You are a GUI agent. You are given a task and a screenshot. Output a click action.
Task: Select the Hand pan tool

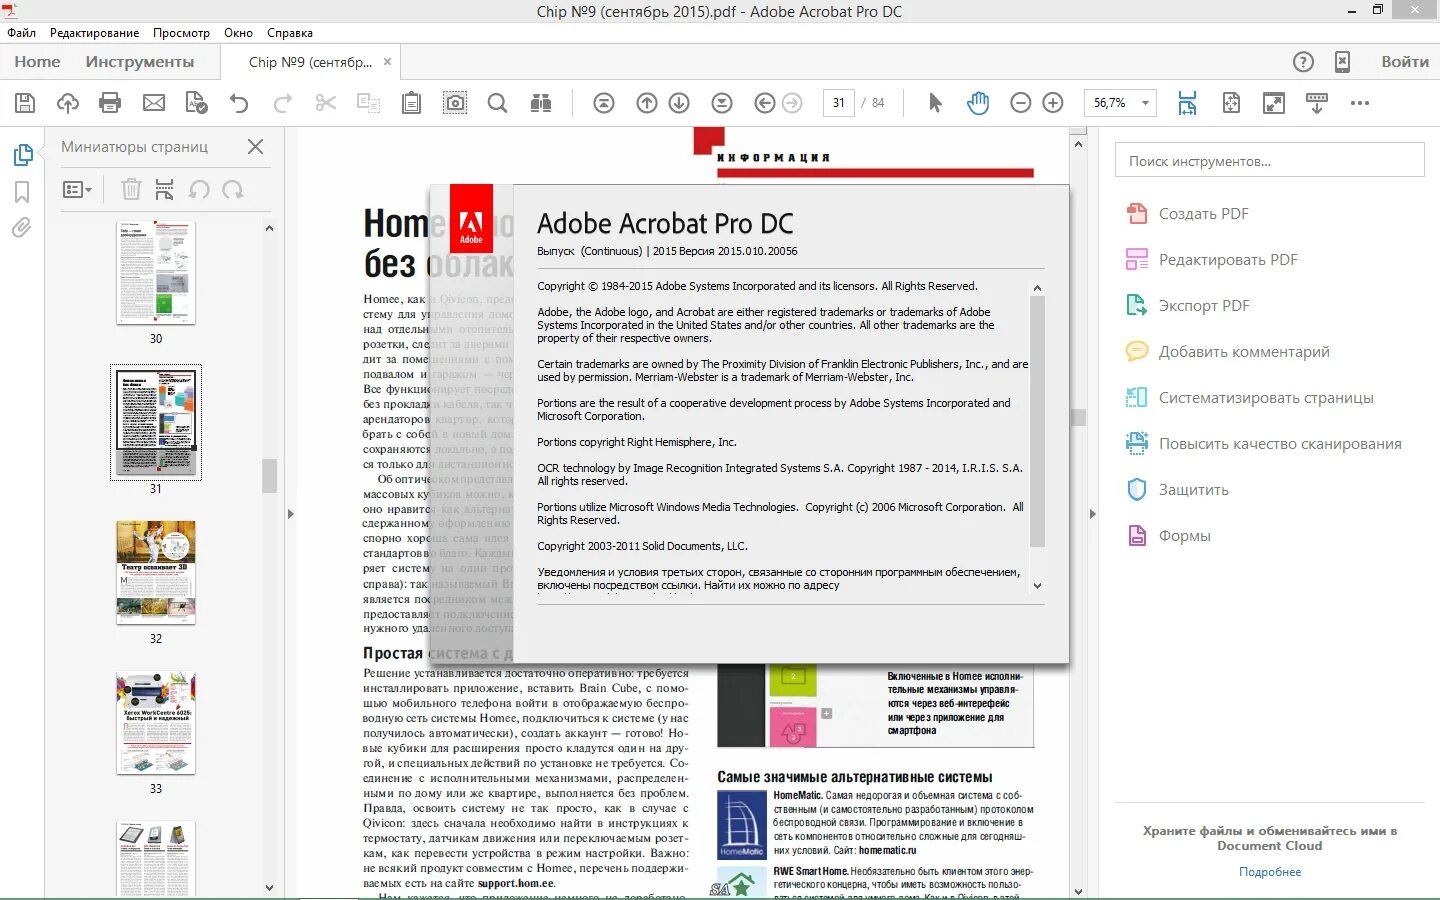(978, 103)
